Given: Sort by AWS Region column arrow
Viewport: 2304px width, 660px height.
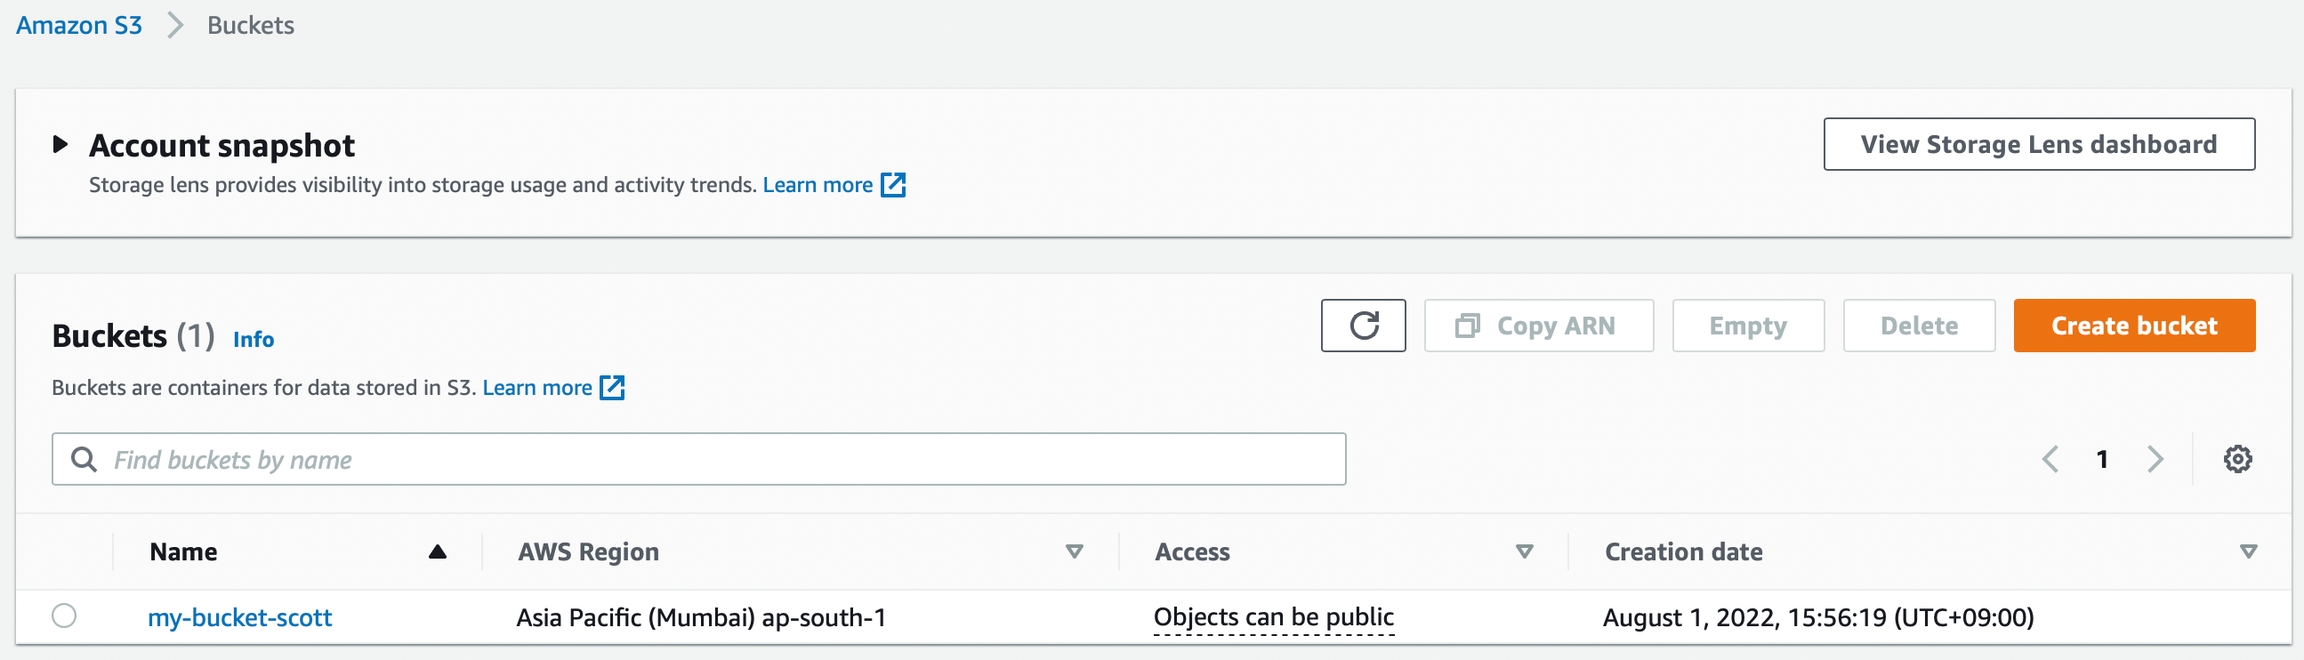Looking at the screenshot, I should (x=1074, y=552).
